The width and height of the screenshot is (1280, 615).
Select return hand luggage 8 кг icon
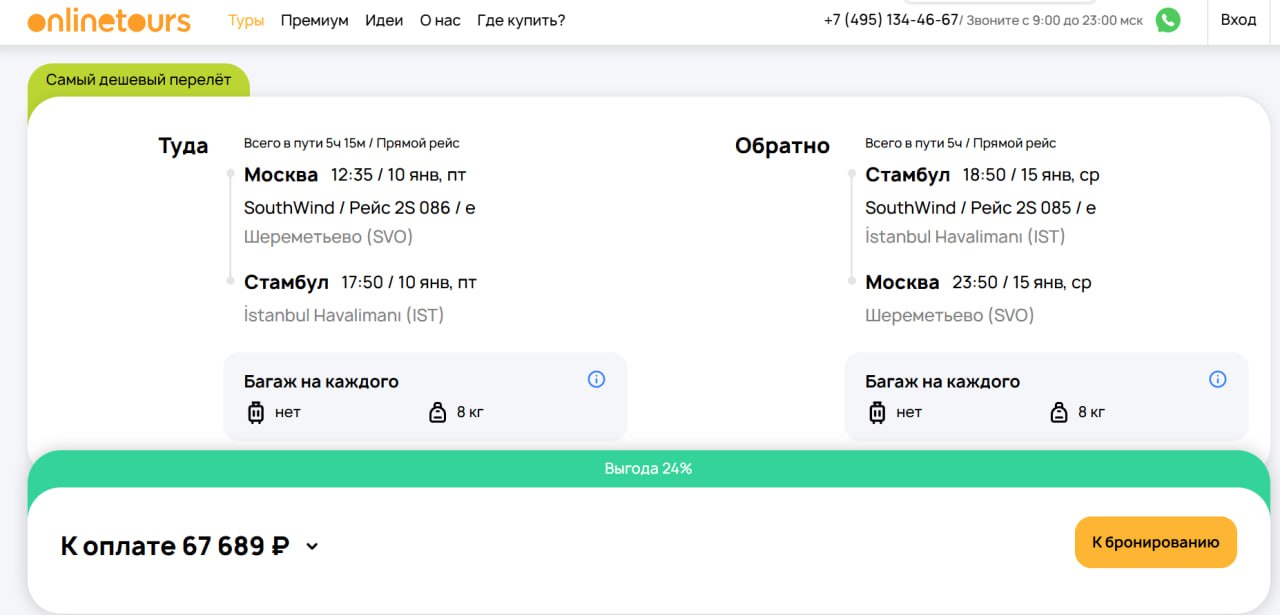(x=1058, y=412)
